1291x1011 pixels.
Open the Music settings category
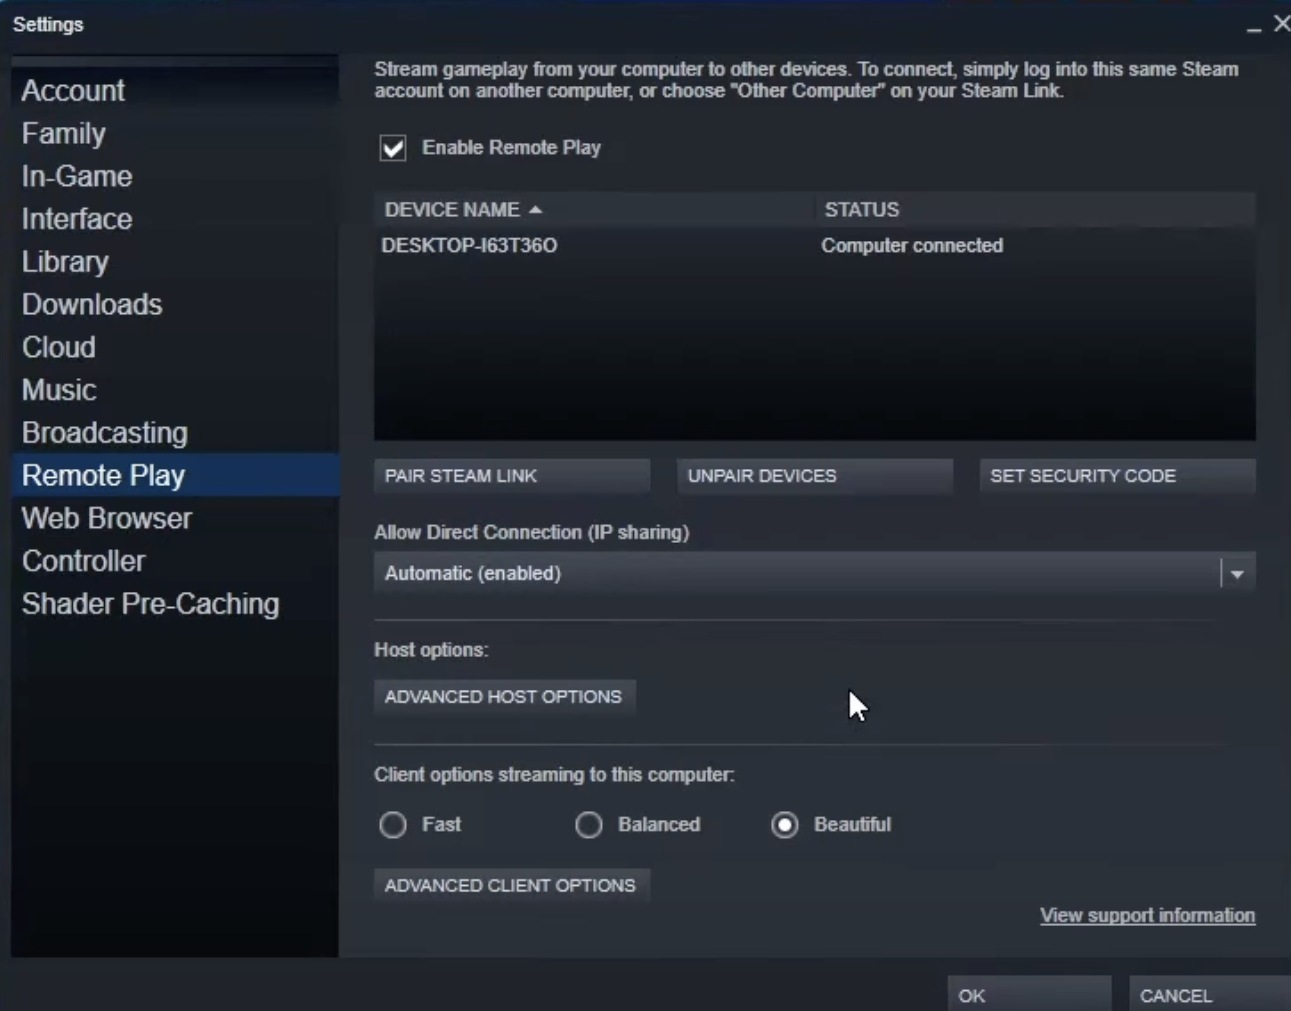coord(59,390)
